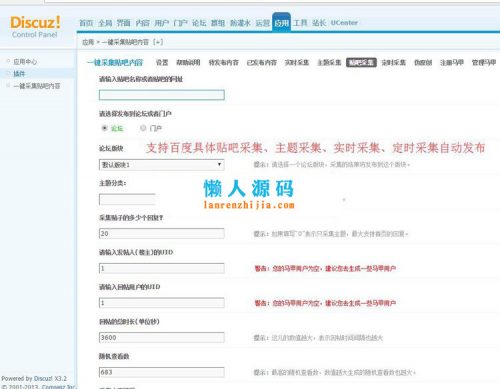Screen dimensions: 500x389
Task: Select 插件 in the left sidebar
Action: point(19,74)
